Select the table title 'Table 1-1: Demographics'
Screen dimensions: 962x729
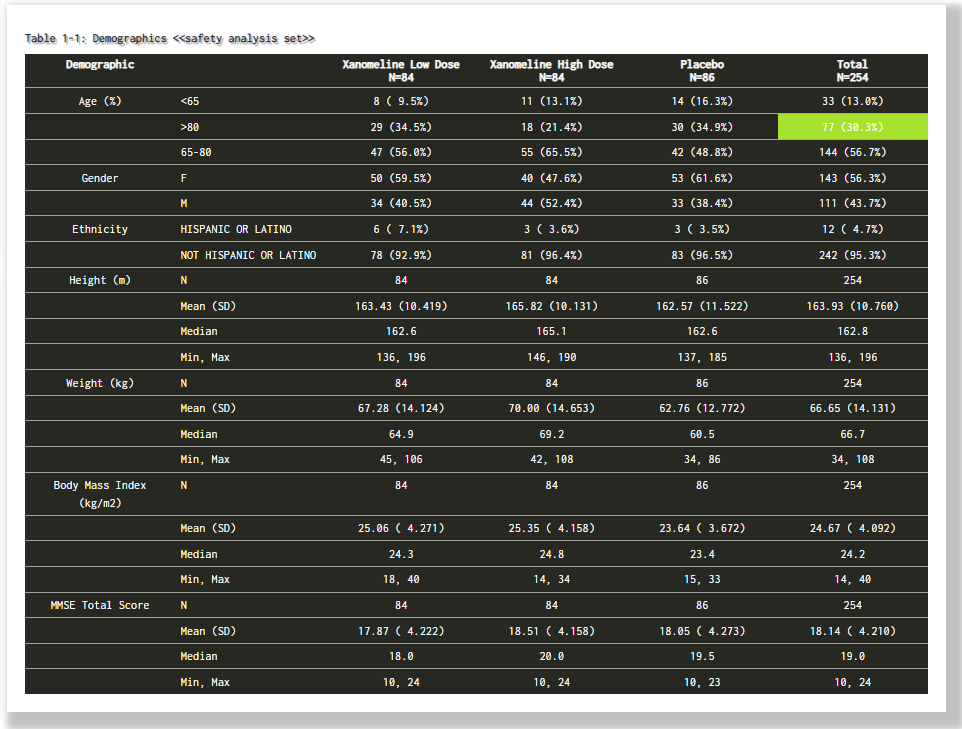coord(96,39)
